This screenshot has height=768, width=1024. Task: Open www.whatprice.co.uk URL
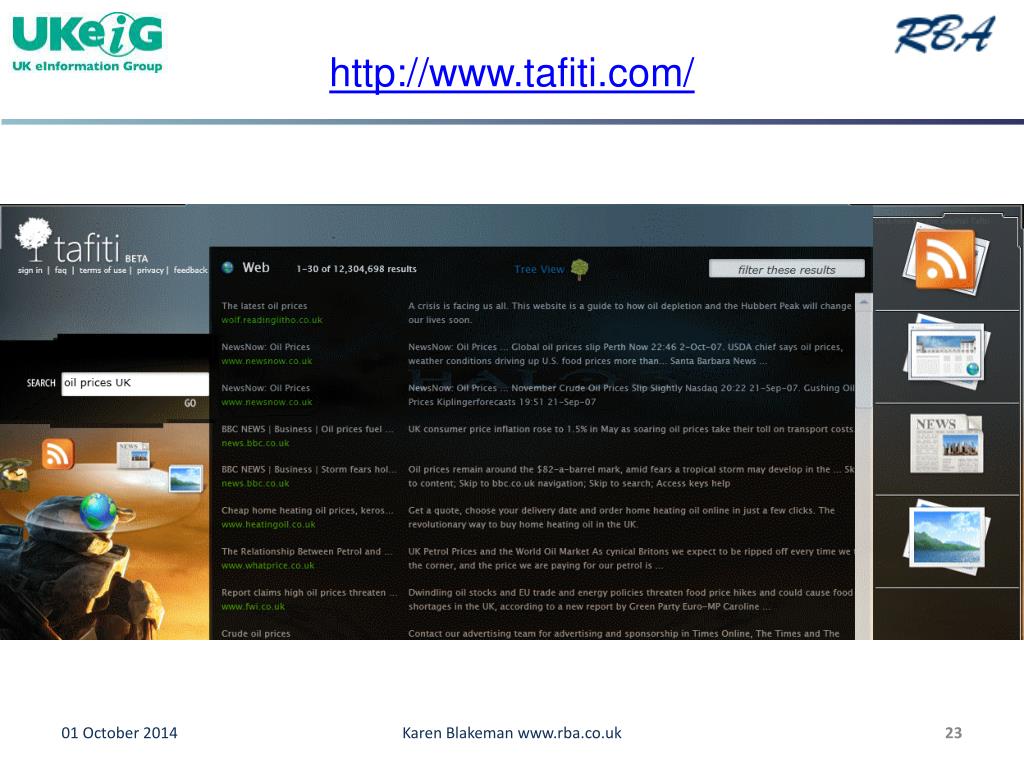(x=268, y=566)
